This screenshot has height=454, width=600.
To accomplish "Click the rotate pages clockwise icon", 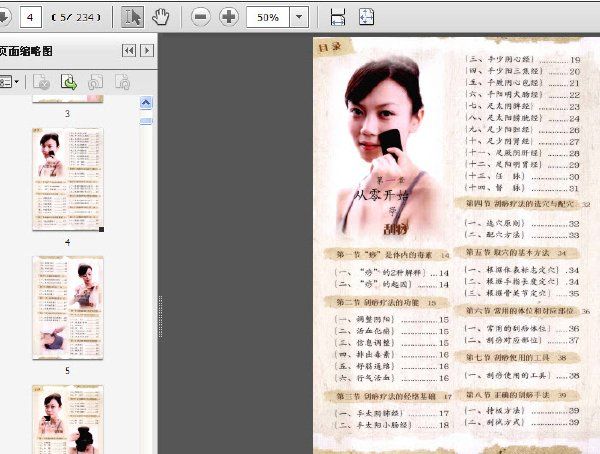I will point(122,82).
